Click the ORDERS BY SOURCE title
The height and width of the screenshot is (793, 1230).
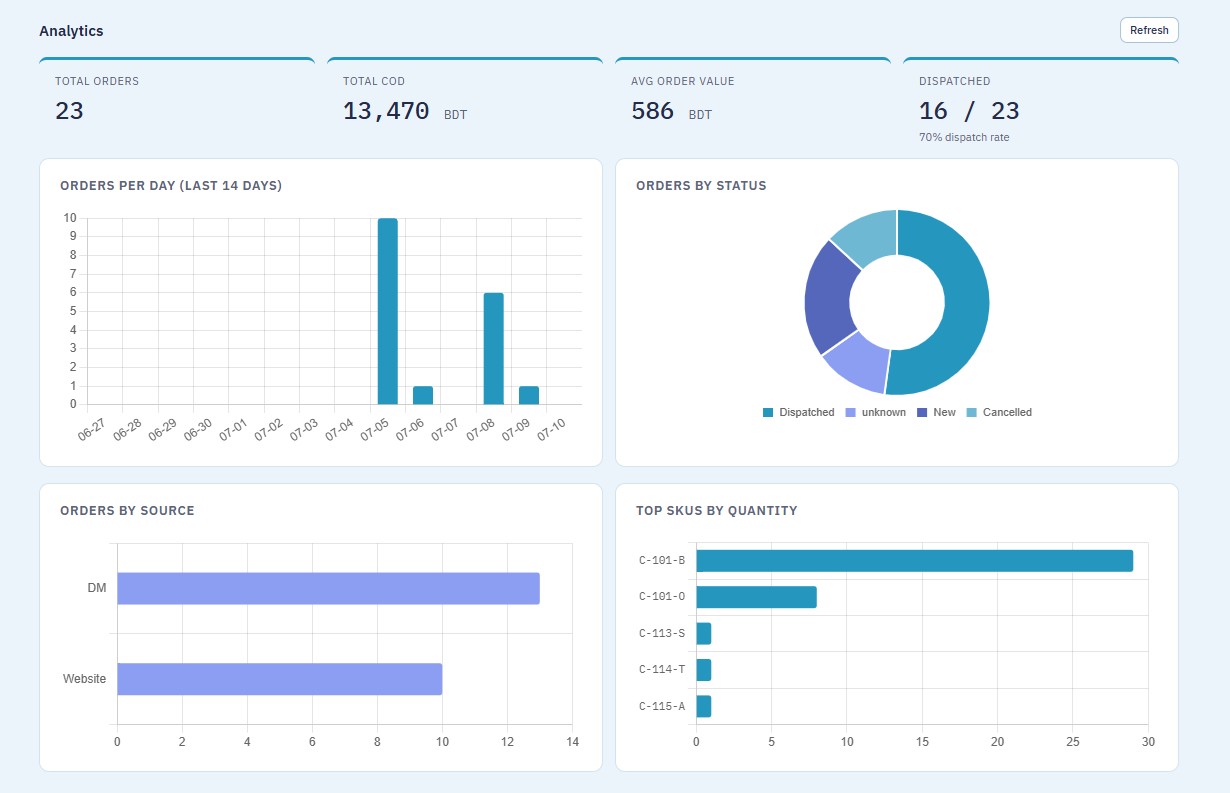pos(127,511)
